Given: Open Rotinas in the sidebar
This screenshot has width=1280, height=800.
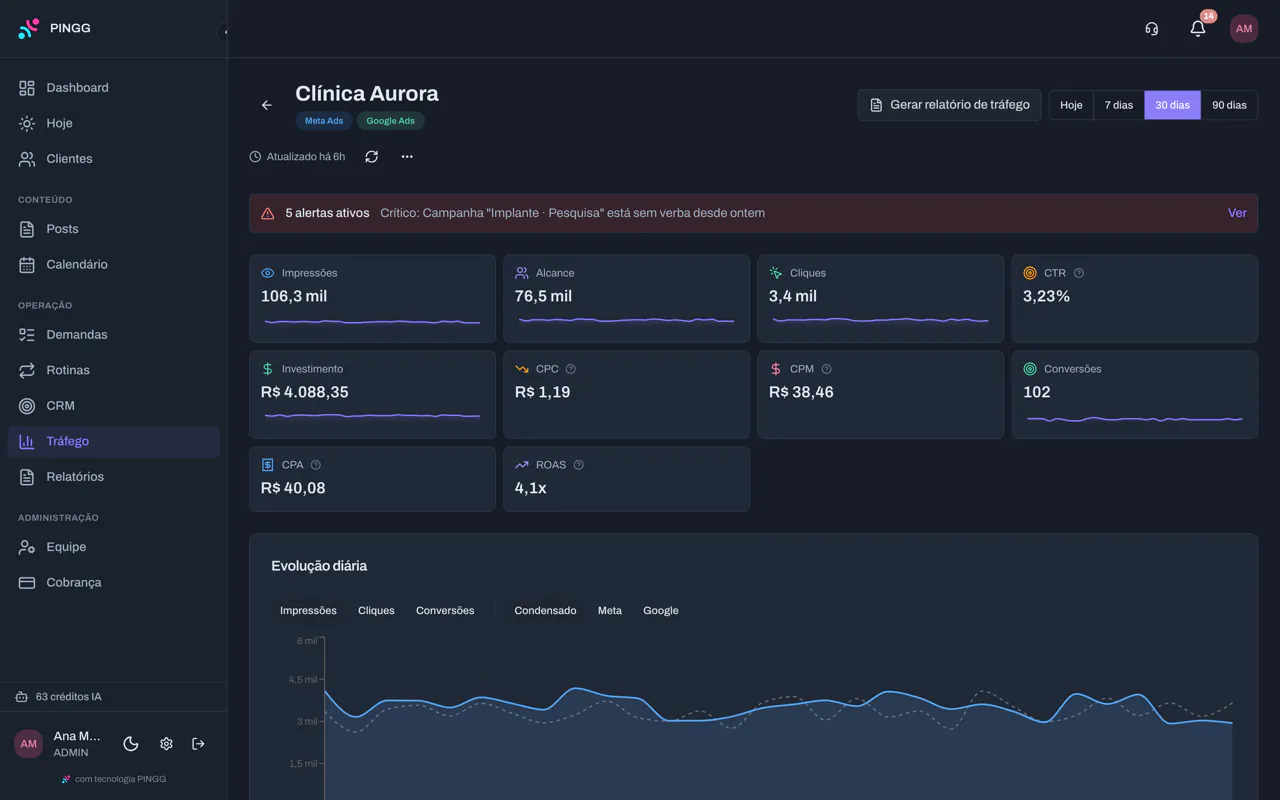Looking at the screenshot, I should click(113, 370).
